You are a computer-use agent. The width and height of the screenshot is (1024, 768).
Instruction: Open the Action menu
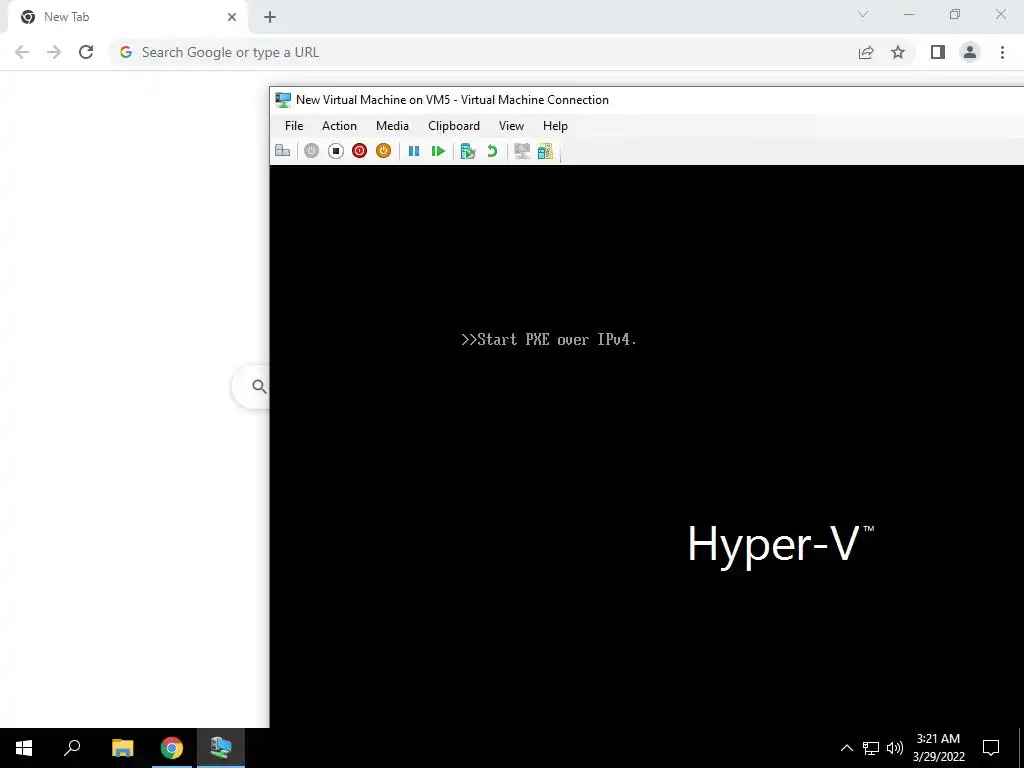coord(340,126)
